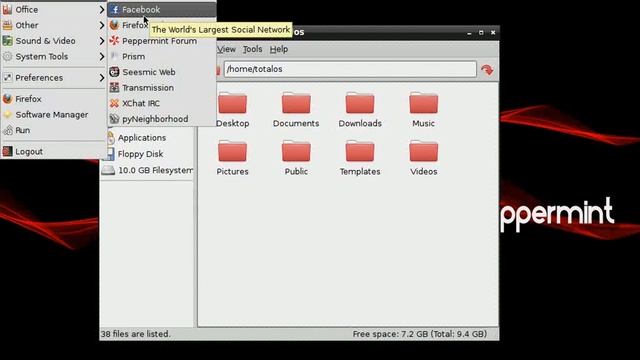Click the XChat IRC icon

click(115, 103)
